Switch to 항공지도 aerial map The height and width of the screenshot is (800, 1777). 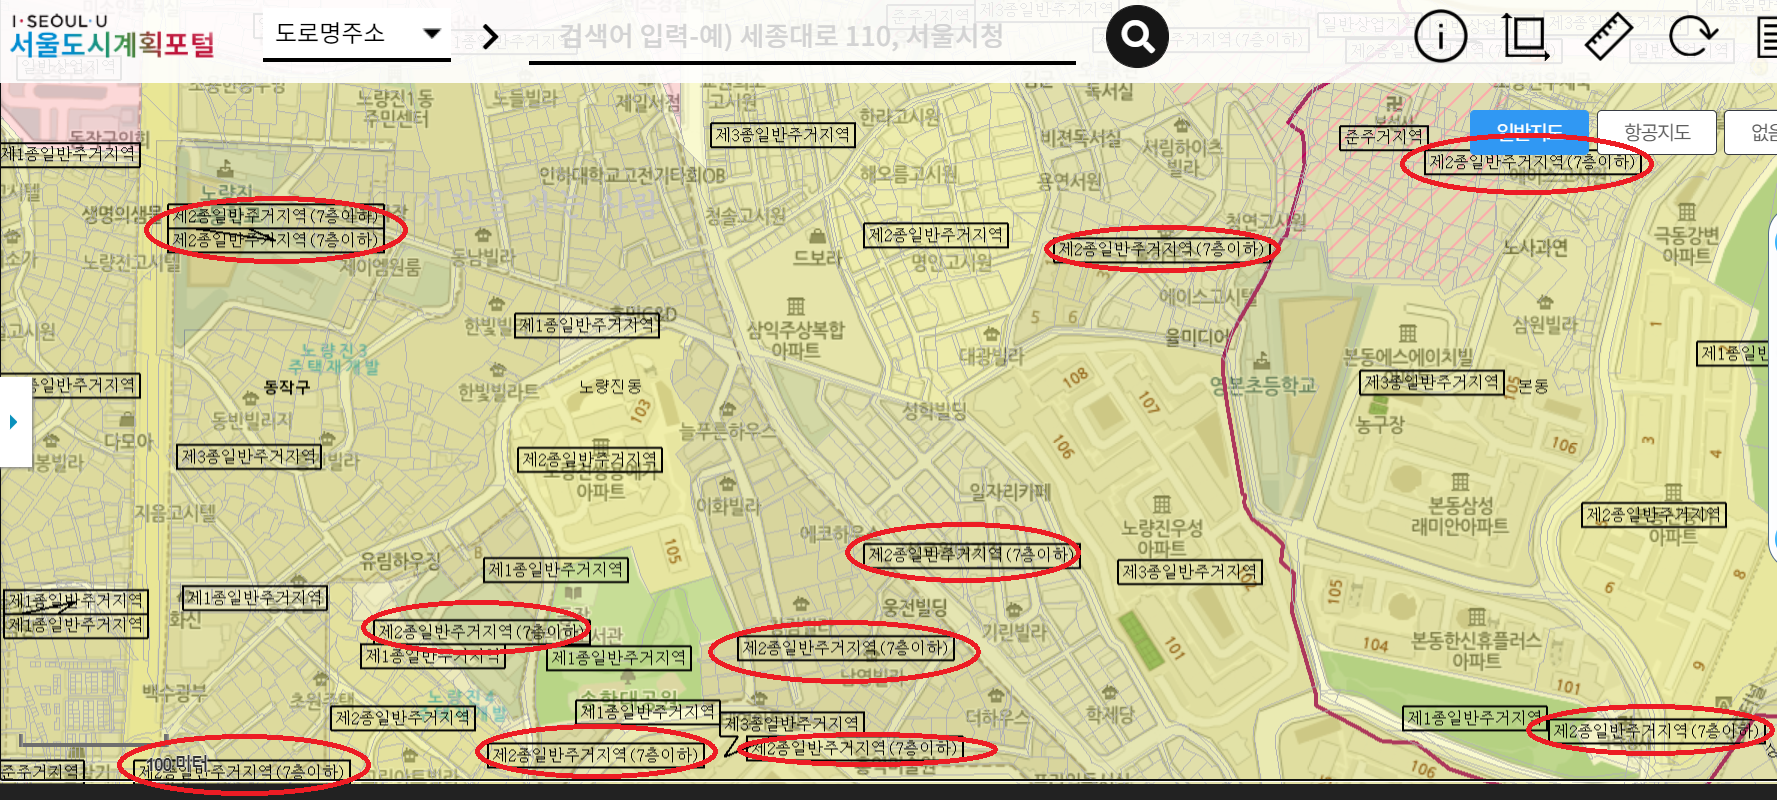tap(1657, 132)
